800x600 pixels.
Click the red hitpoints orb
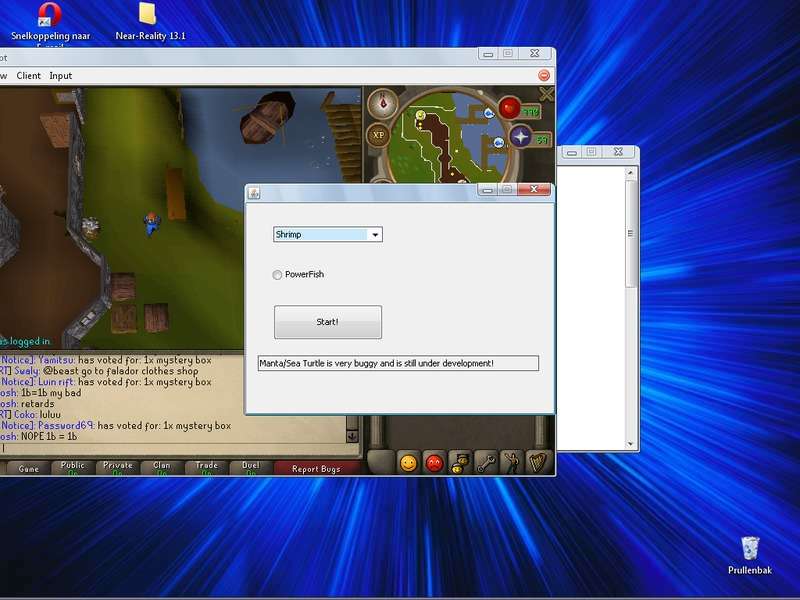pos(509,108)
